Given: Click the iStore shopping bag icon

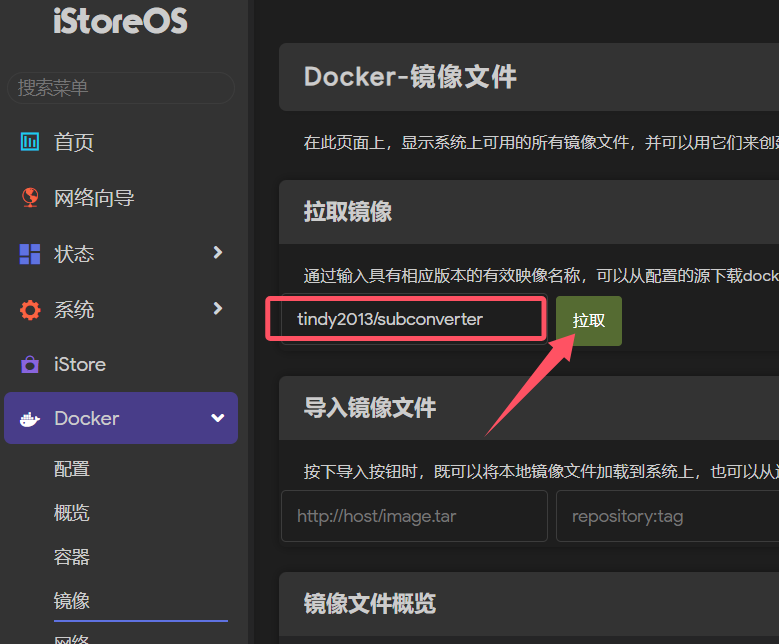Looking at the screenshot, I should click(x=30, y=365).
